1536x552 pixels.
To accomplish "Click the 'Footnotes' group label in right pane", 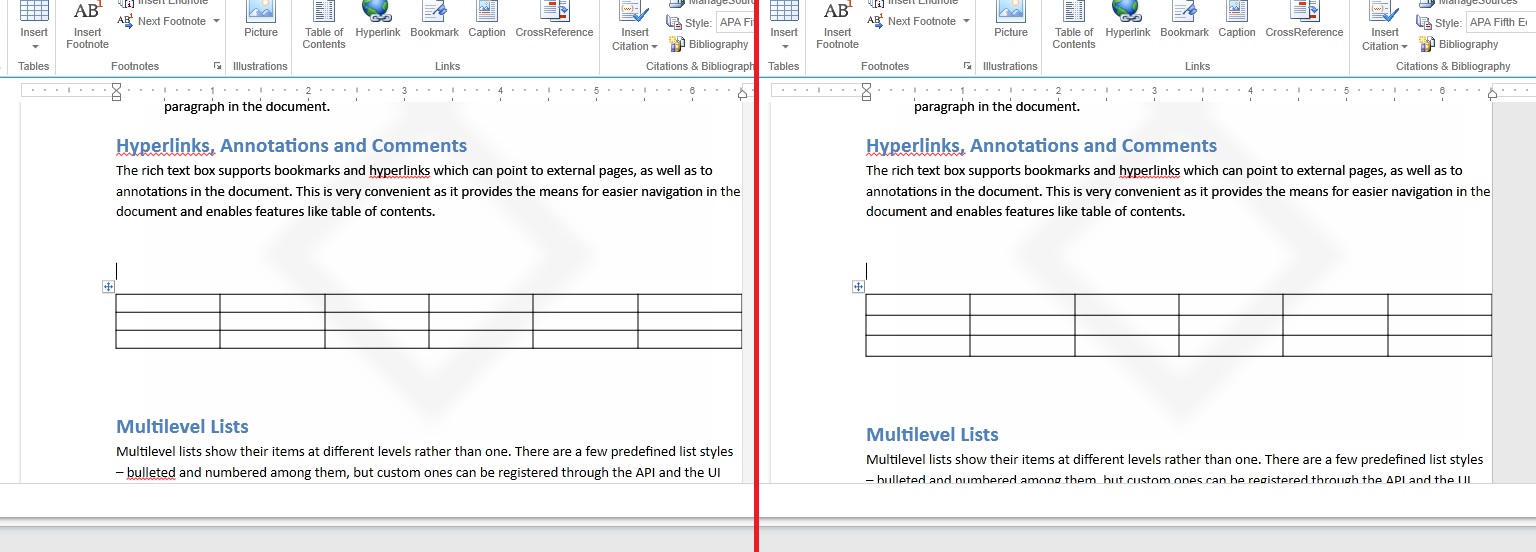I will pos(885,66).
